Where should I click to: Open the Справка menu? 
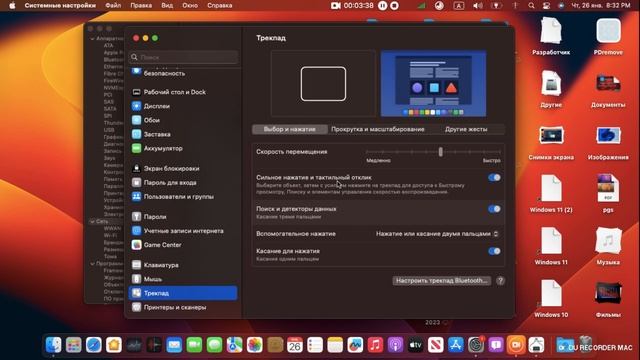pyautogui.click(x=220, y=6)
